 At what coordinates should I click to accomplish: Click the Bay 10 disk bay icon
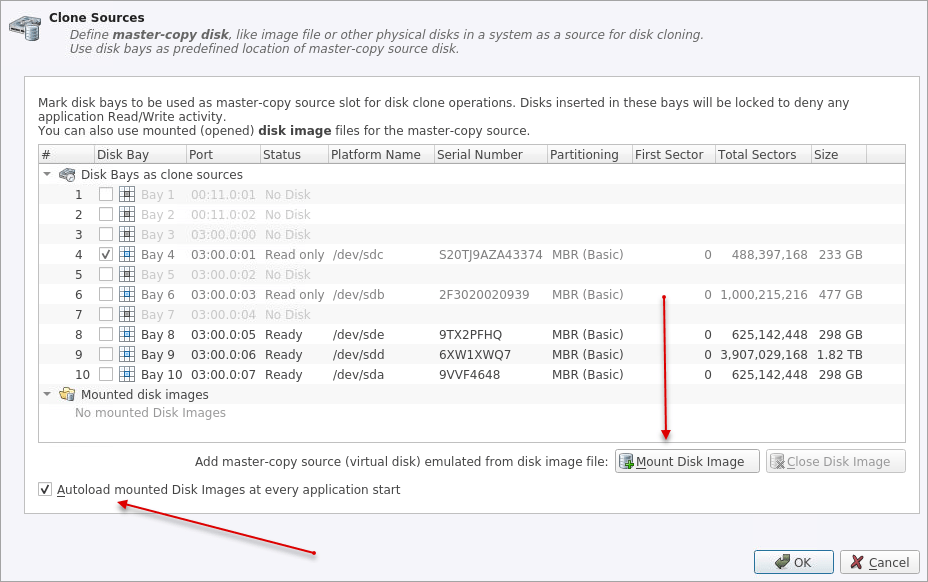[127, 374]
